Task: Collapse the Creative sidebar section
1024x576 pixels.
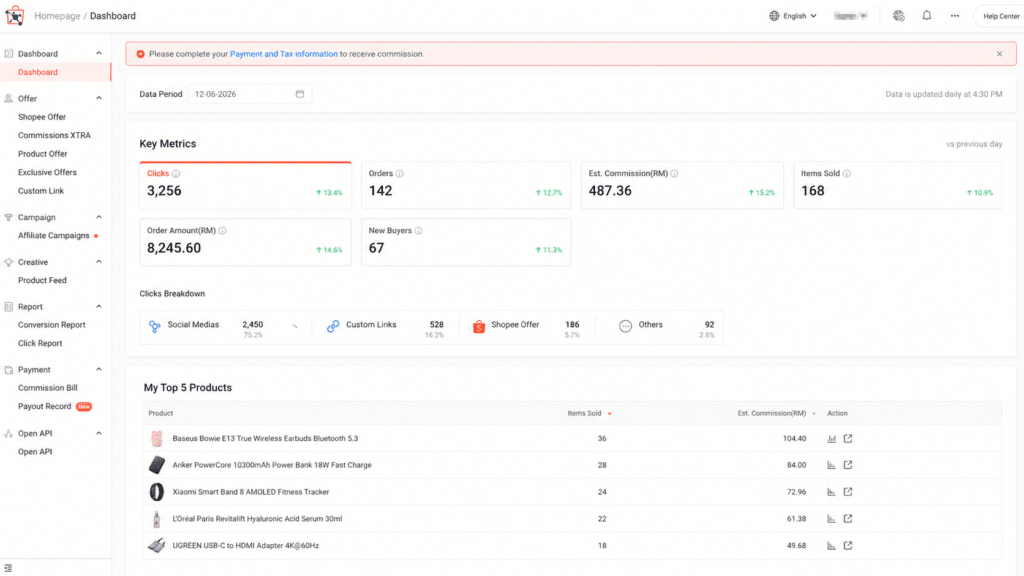Action: tap(99, 262)
